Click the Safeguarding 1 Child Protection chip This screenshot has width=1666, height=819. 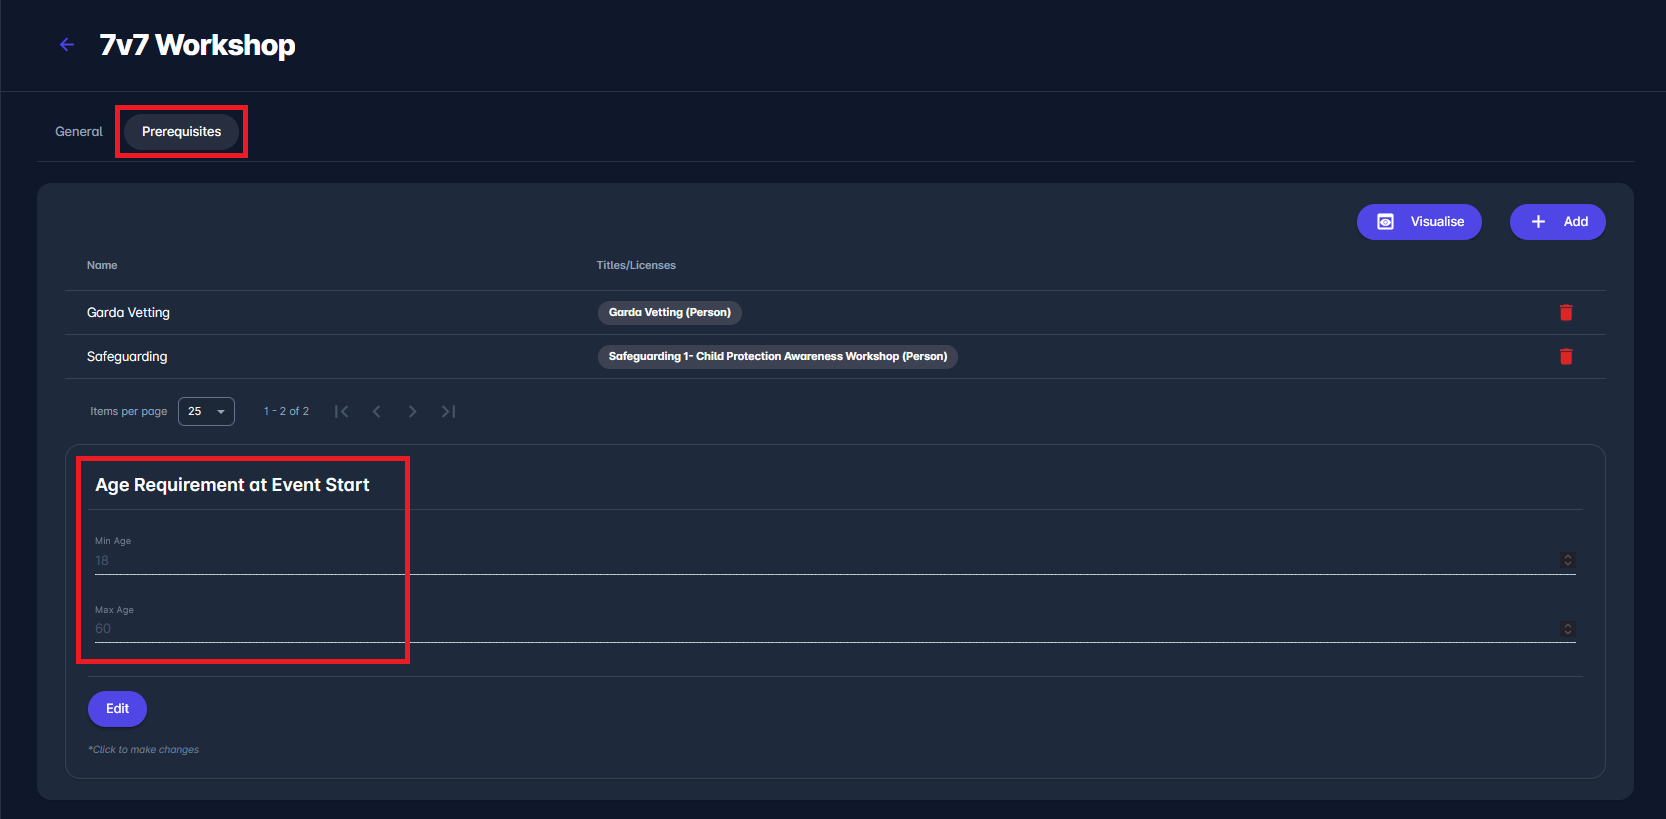tap(777, 357)
